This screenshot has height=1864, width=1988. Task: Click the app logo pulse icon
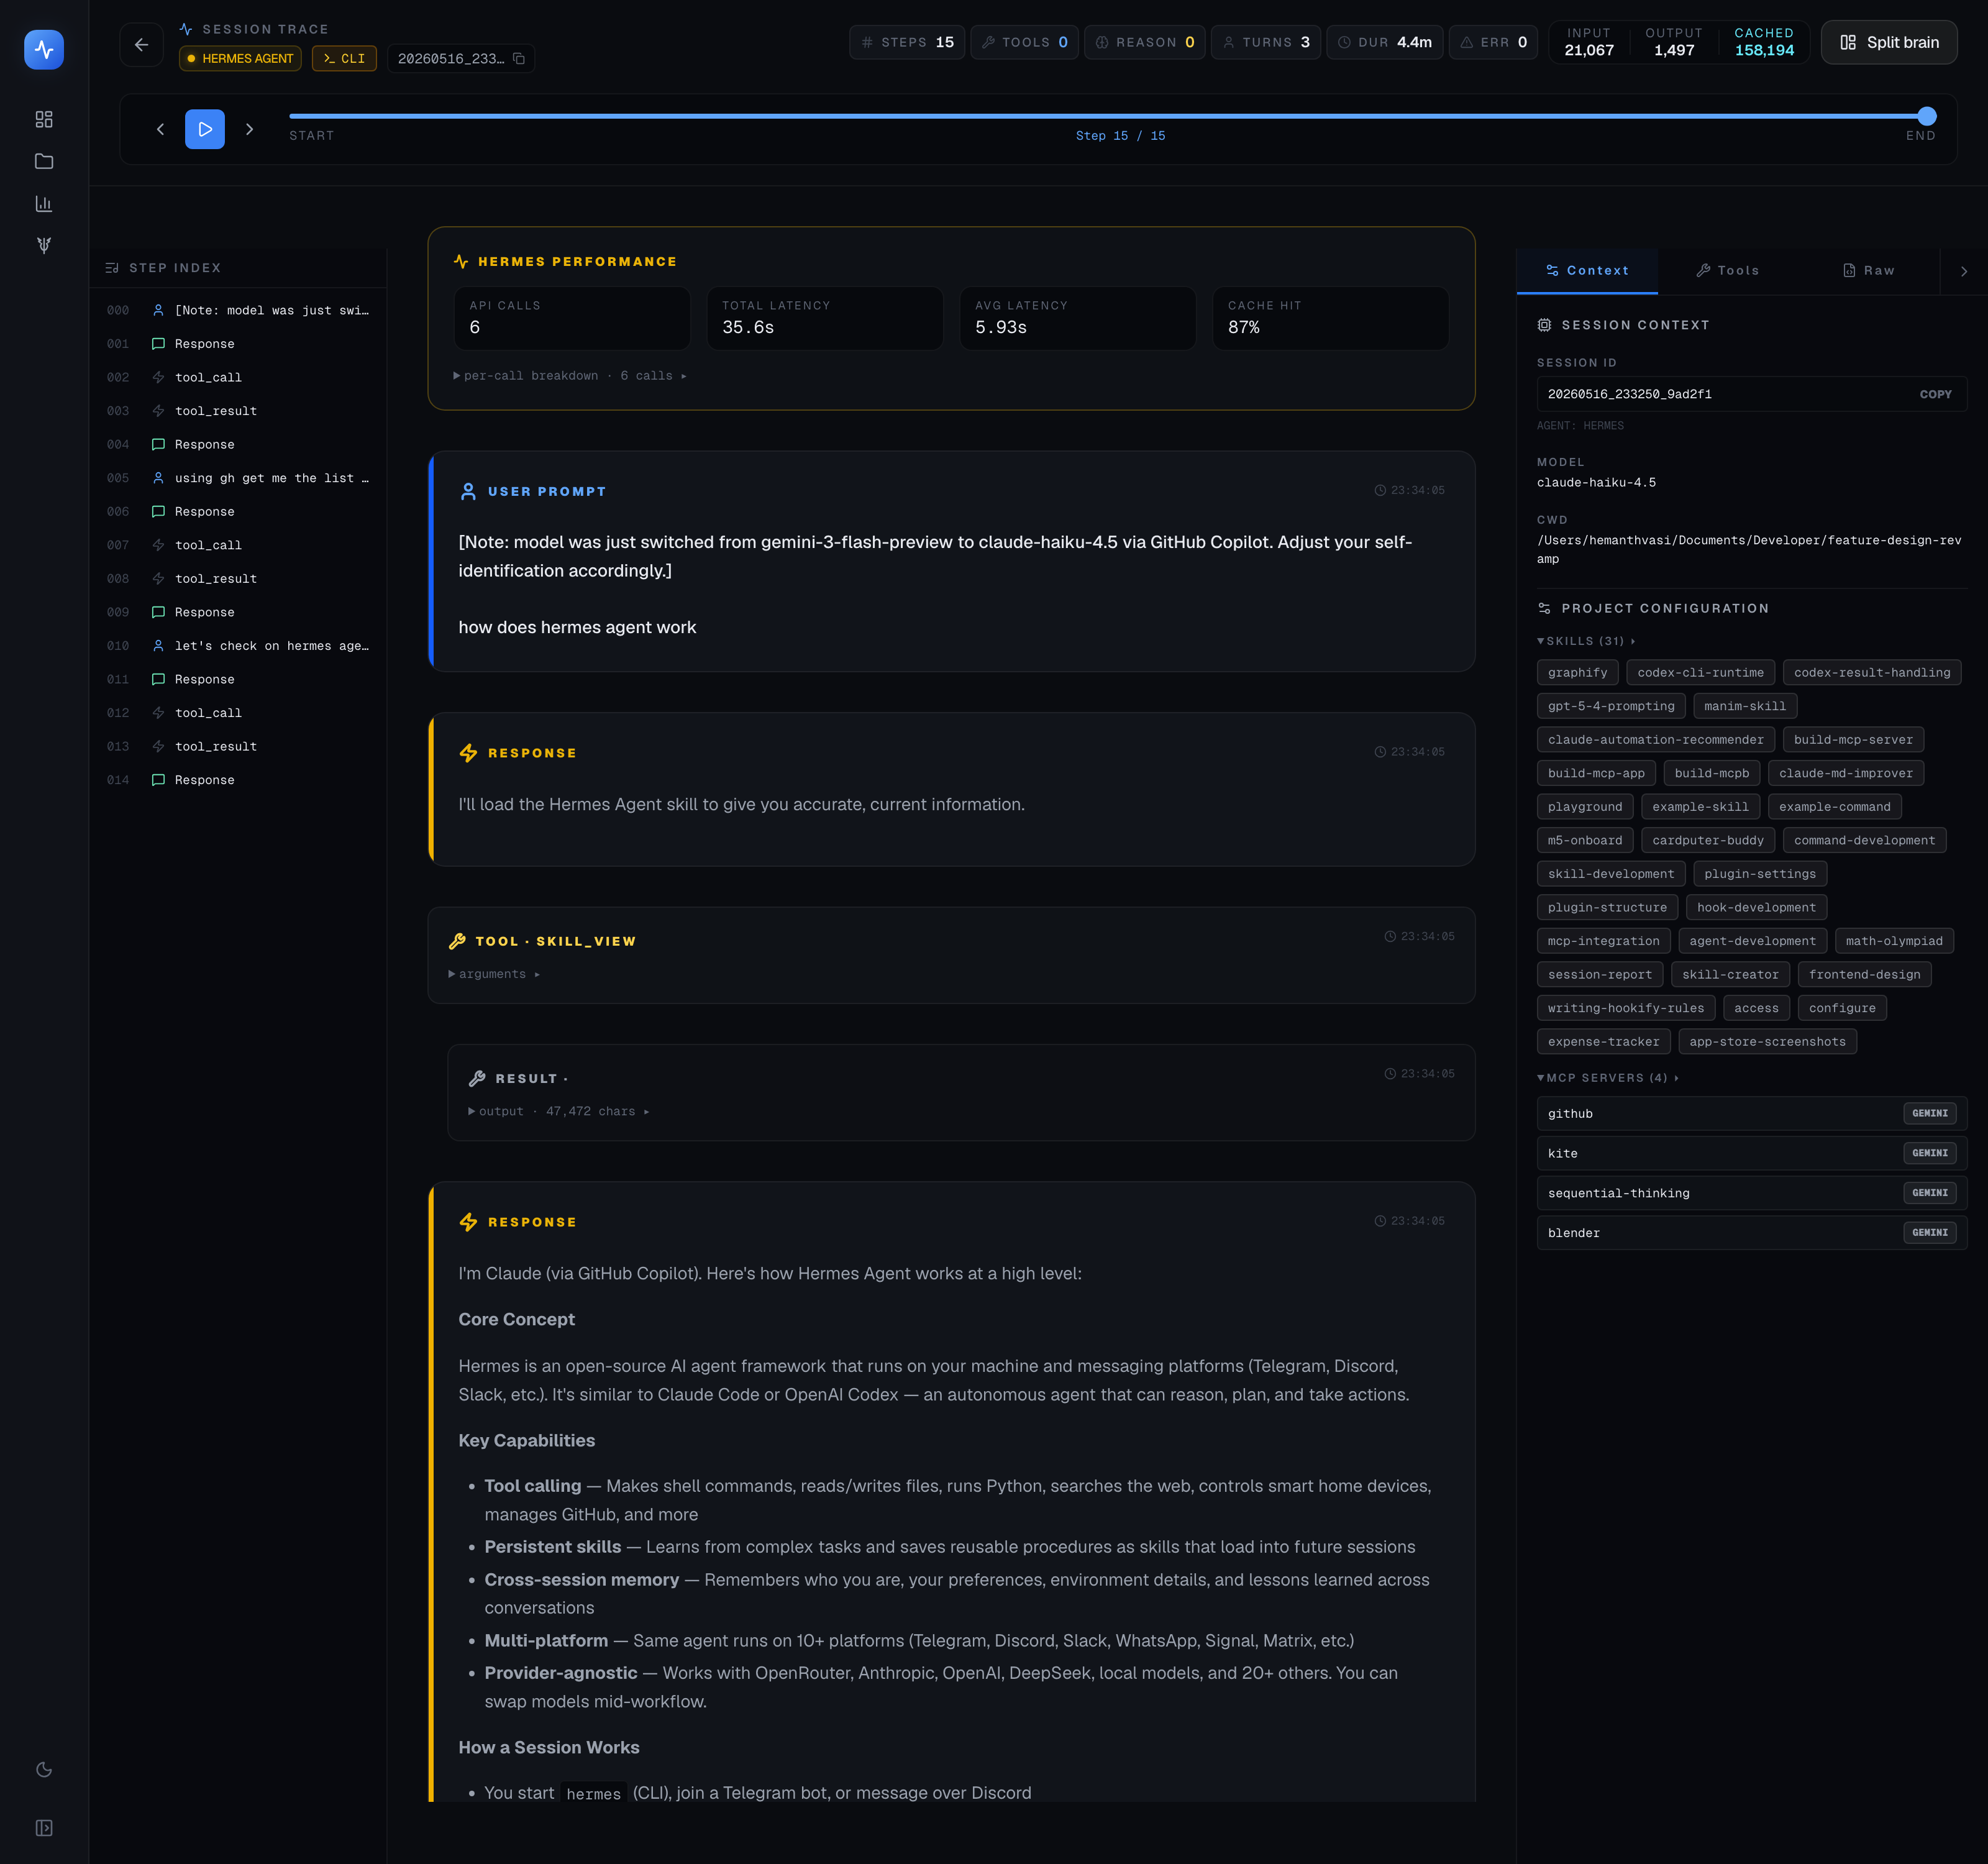tap(44, 49)
